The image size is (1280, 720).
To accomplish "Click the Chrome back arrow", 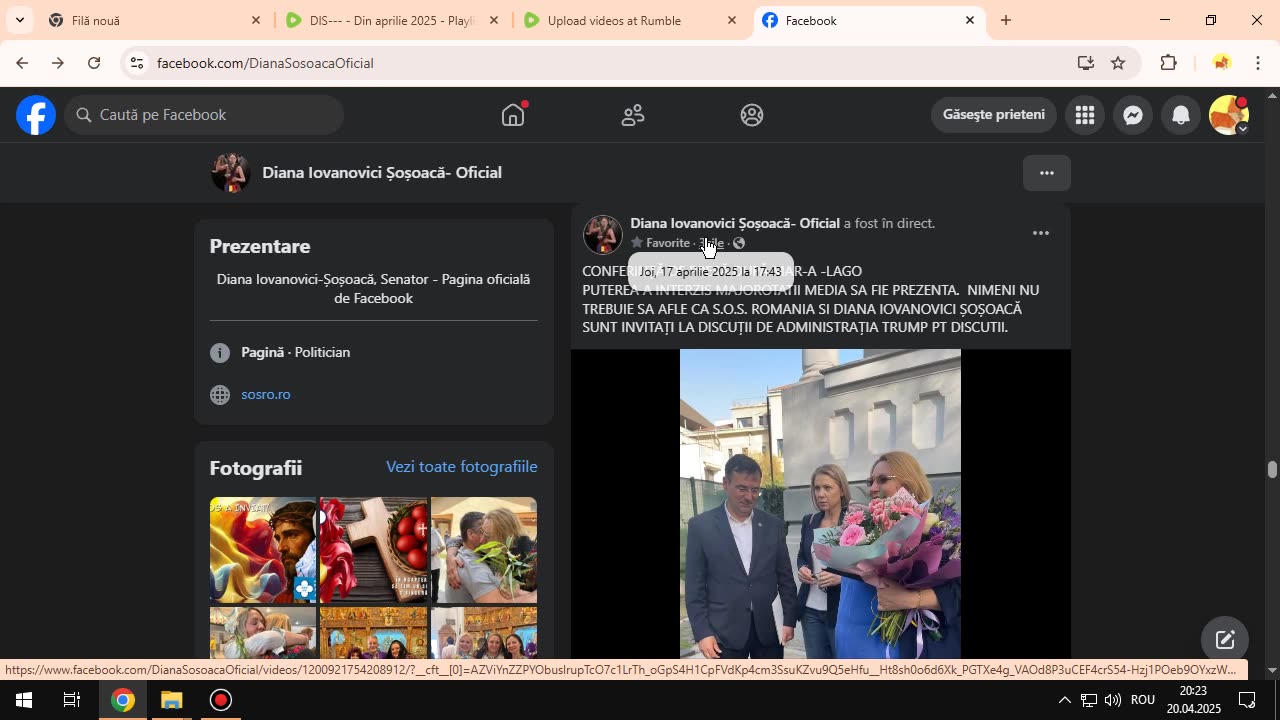I will 21,63.
